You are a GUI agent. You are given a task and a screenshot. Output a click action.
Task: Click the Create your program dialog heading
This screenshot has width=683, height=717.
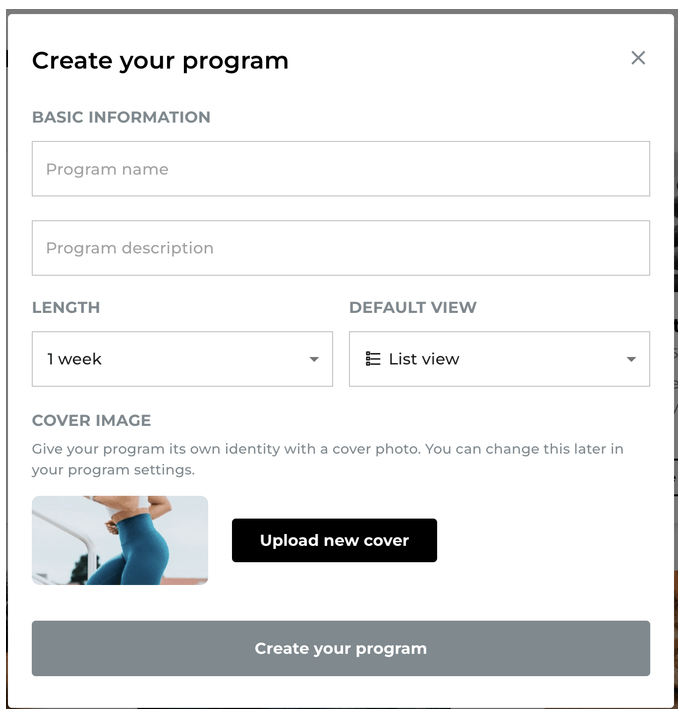click(160, 61)
